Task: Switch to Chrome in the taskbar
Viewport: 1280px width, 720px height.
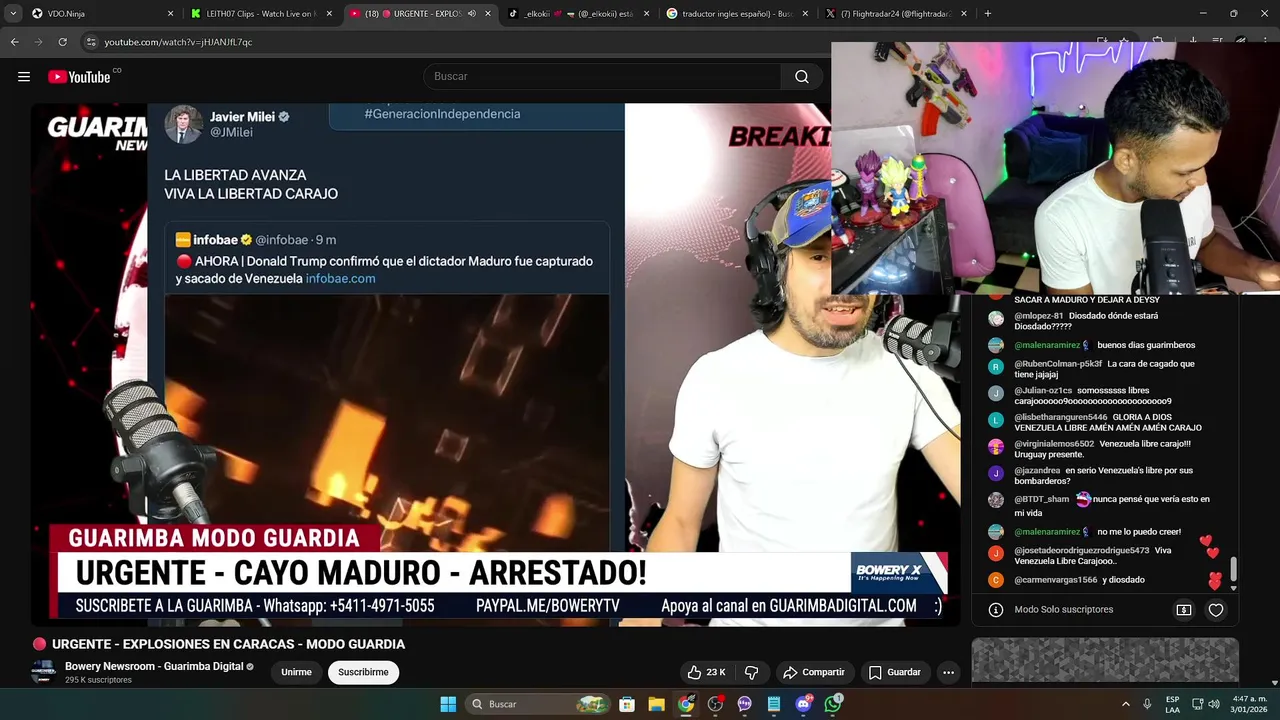Action: 686,704
